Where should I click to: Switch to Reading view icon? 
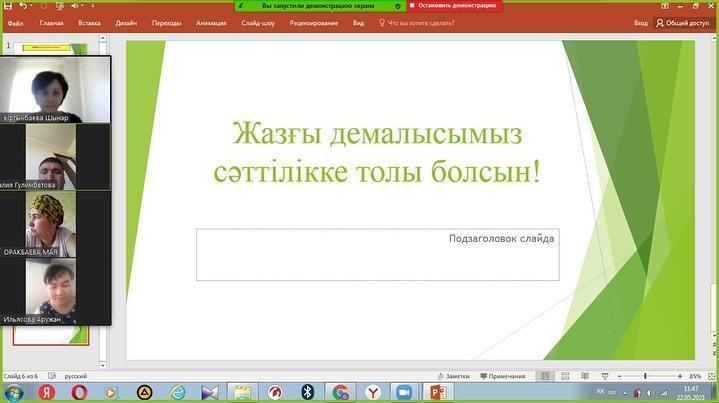click(x=585, y=376)
